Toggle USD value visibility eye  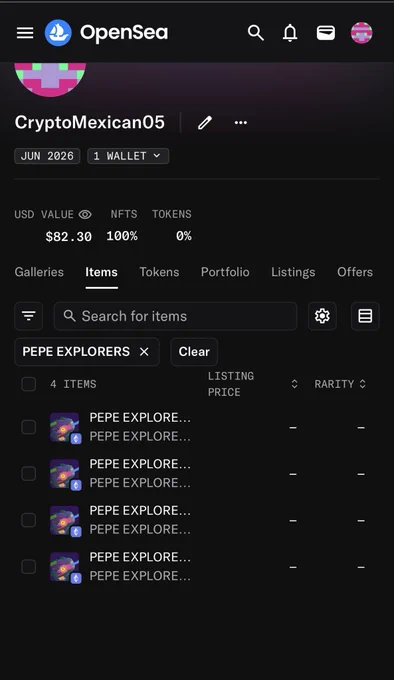(x=85, y=214)
